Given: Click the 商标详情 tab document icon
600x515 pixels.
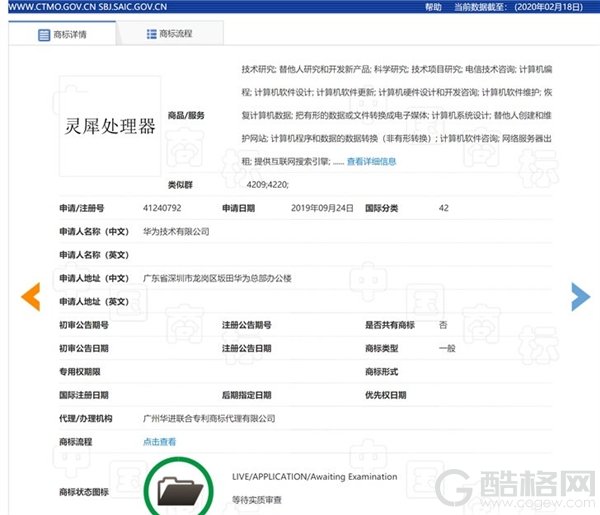Looking at the screenshot, I should pyautogui.click(x=44, y=35).
